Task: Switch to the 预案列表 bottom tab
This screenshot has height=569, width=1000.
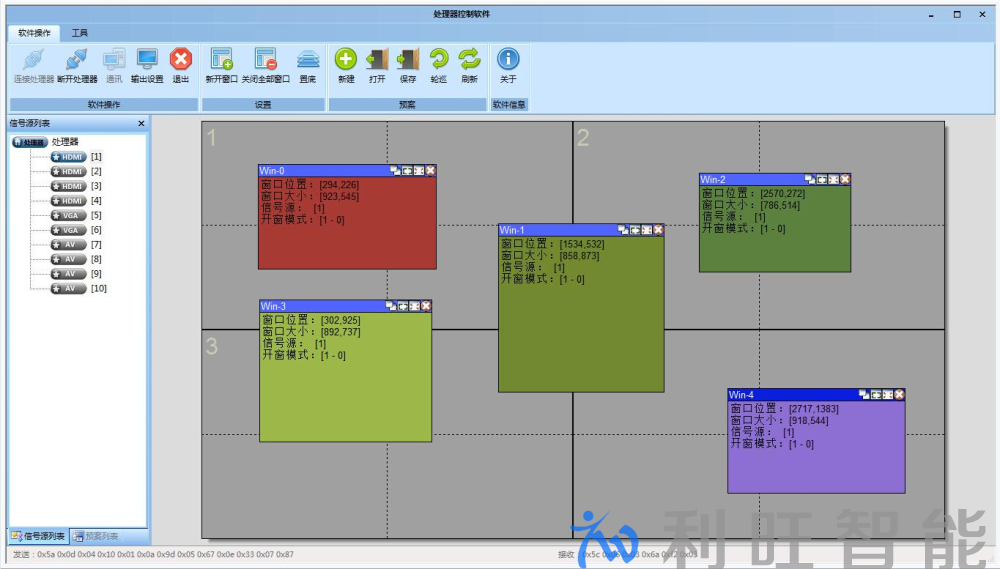Action: (103, 536)
